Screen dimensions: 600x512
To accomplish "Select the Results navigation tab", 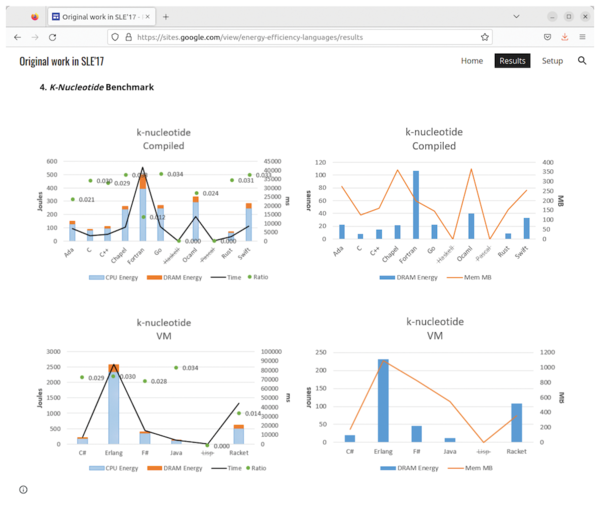I will [x=512, y=61].
